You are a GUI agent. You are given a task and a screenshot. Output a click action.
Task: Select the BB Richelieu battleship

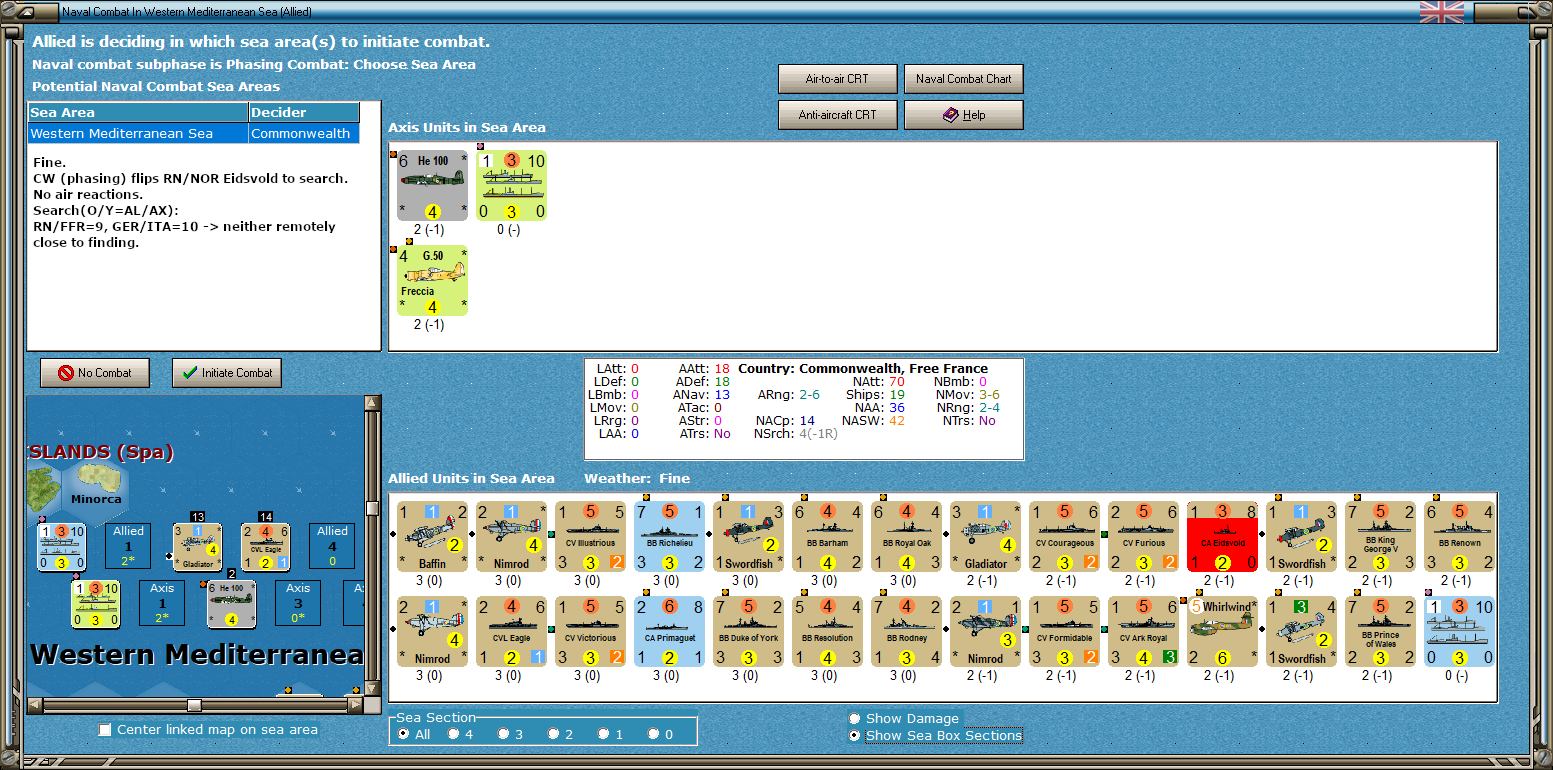669,536
